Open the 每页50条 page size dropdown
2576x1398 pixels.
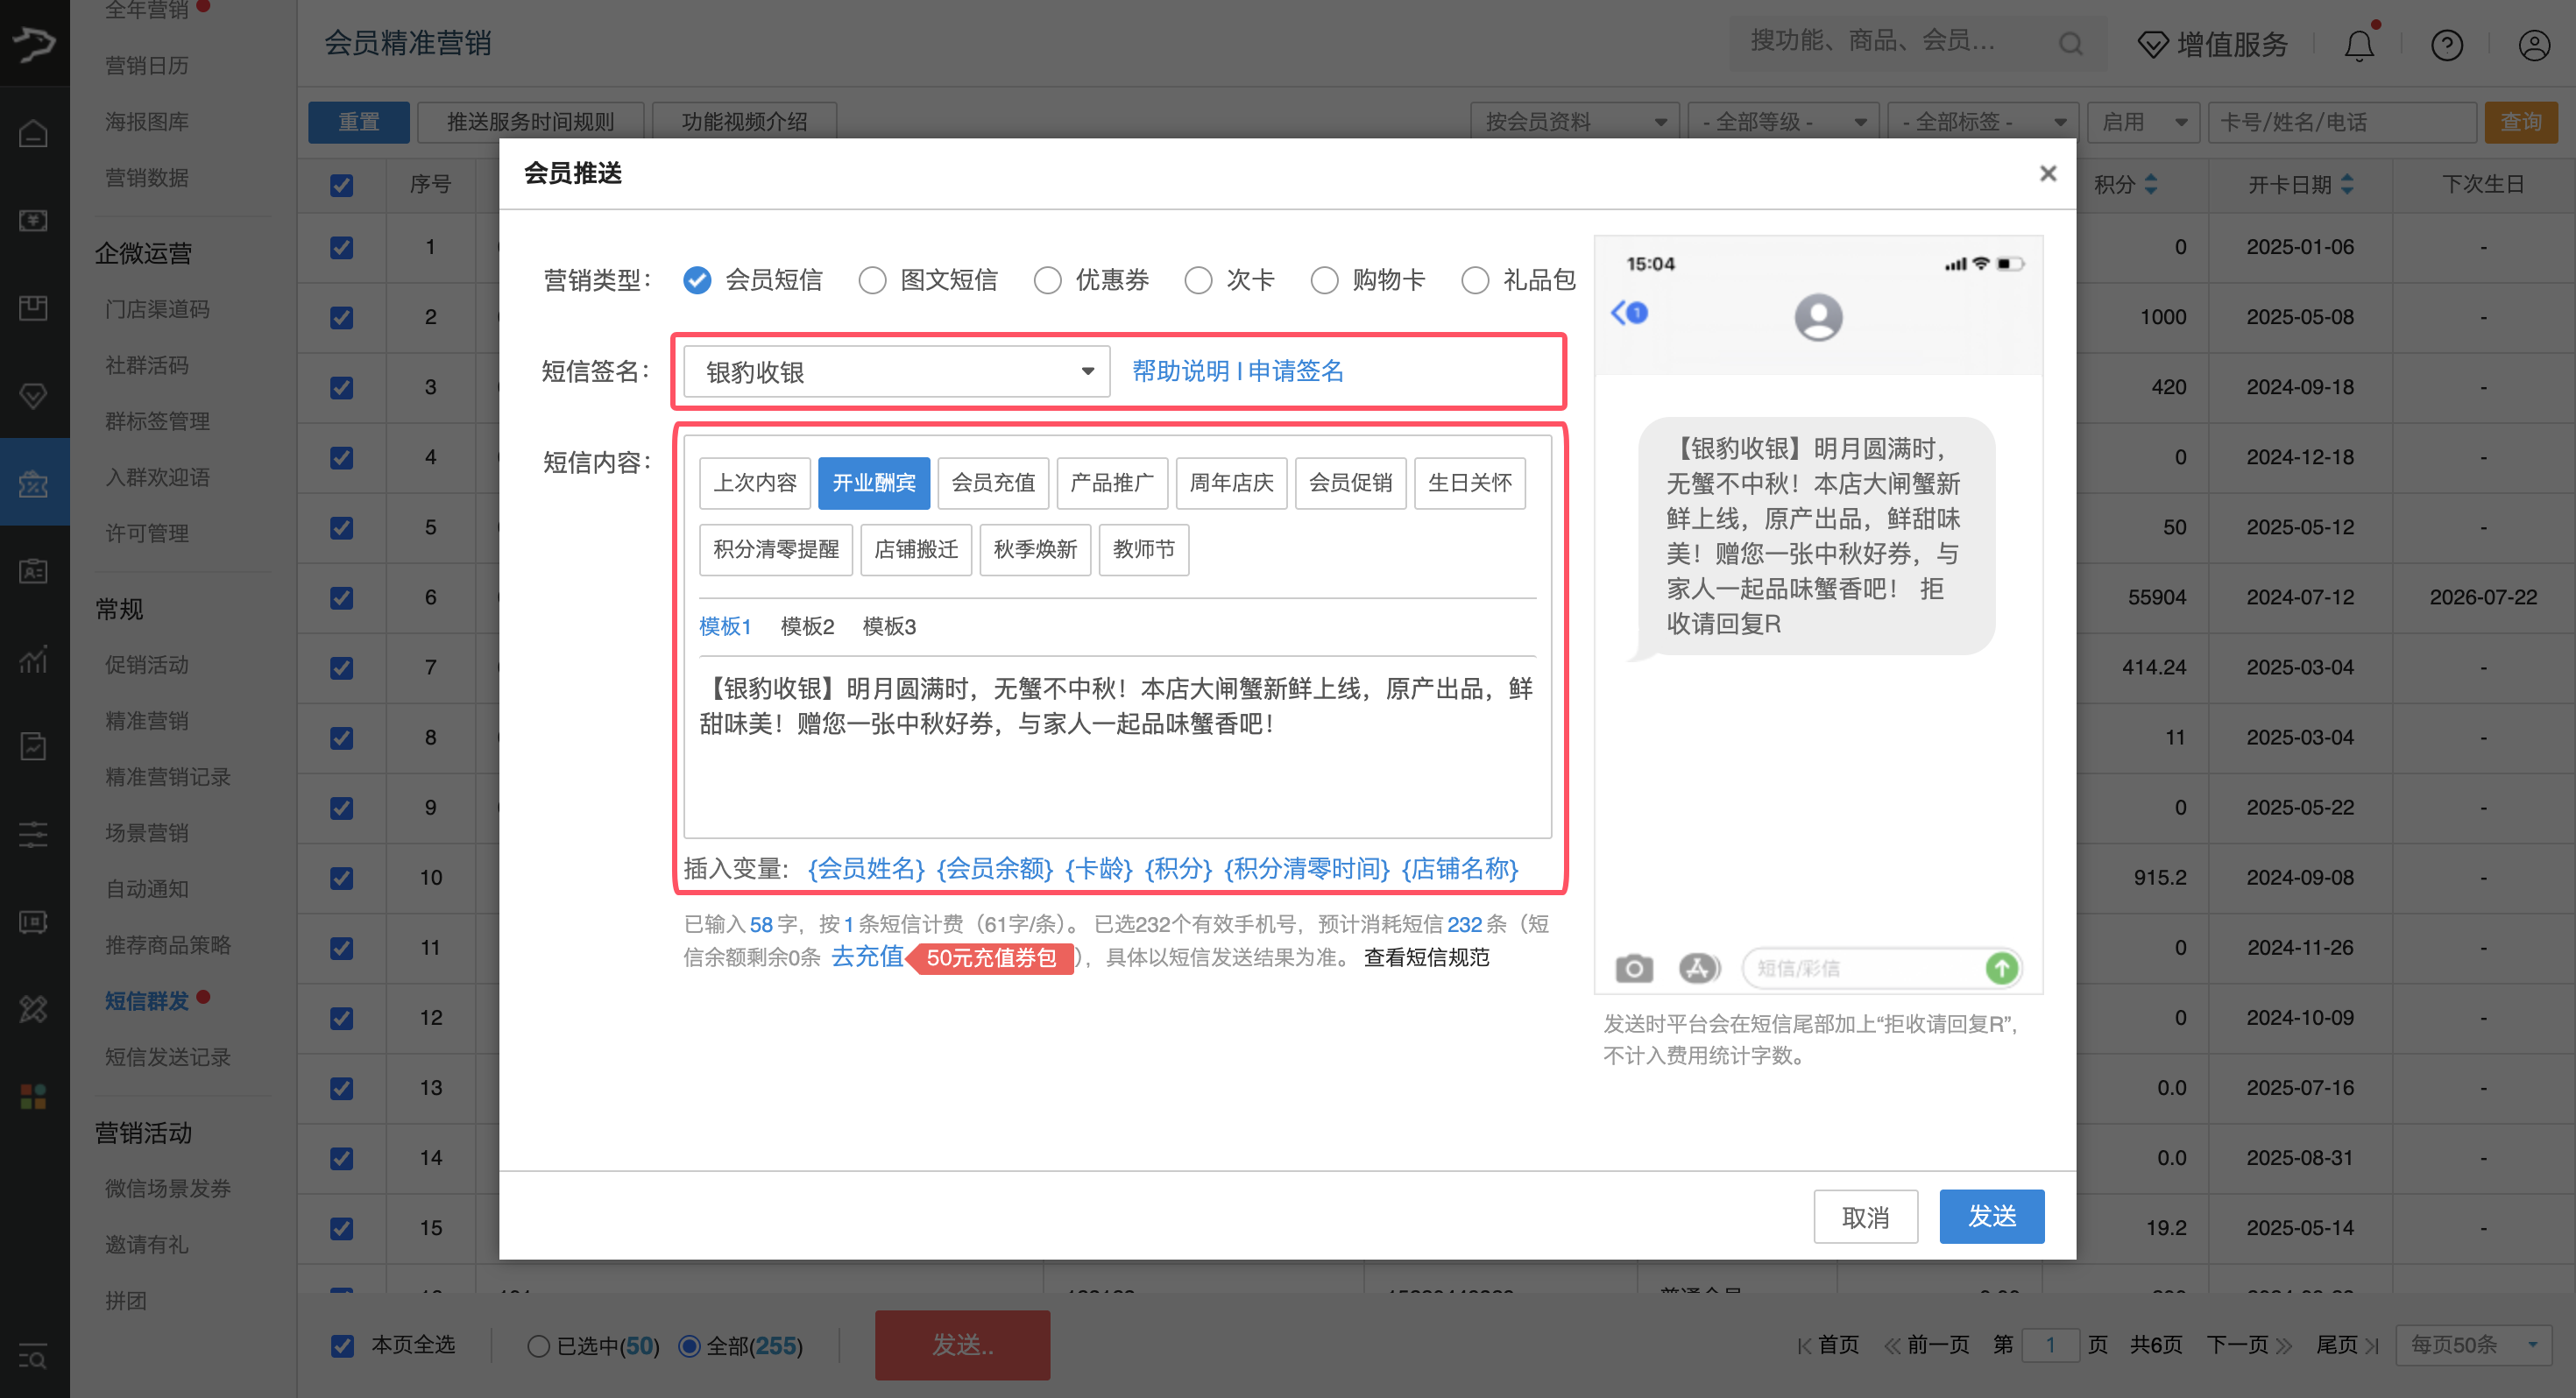coord(2474,1345)
